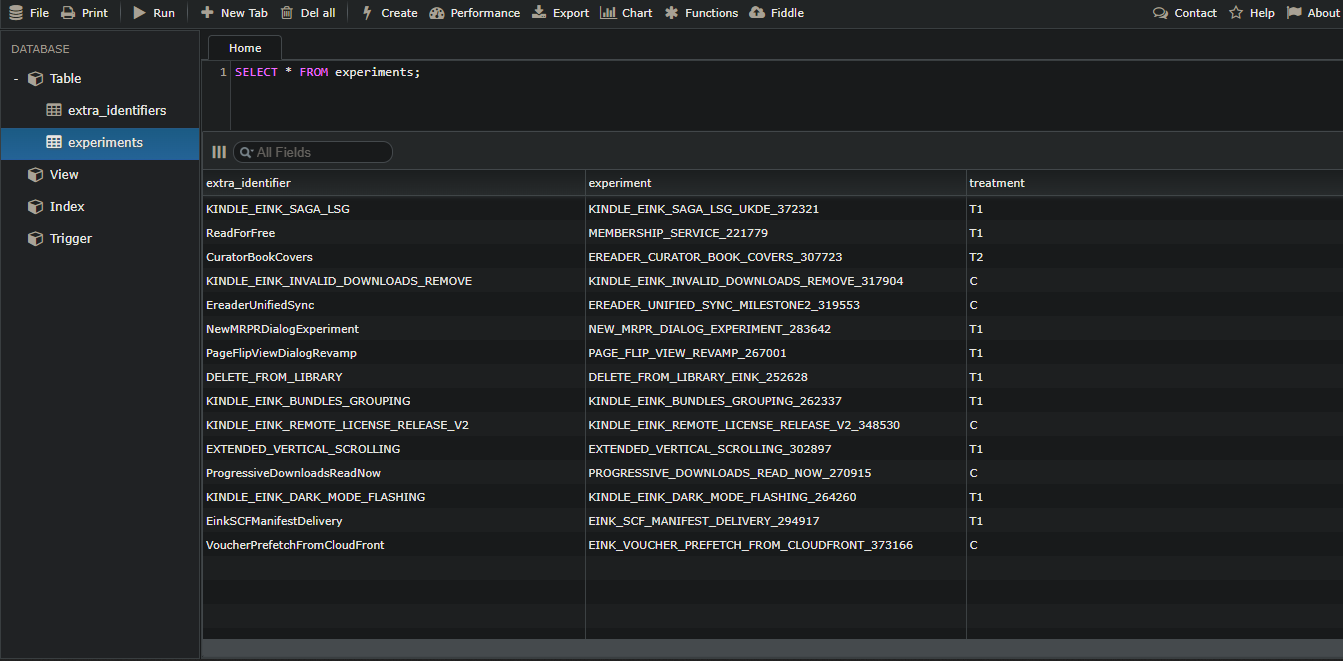Open the Contact link
The width and height of the screenshot is (1343, 661).
tap(1185, 13)
